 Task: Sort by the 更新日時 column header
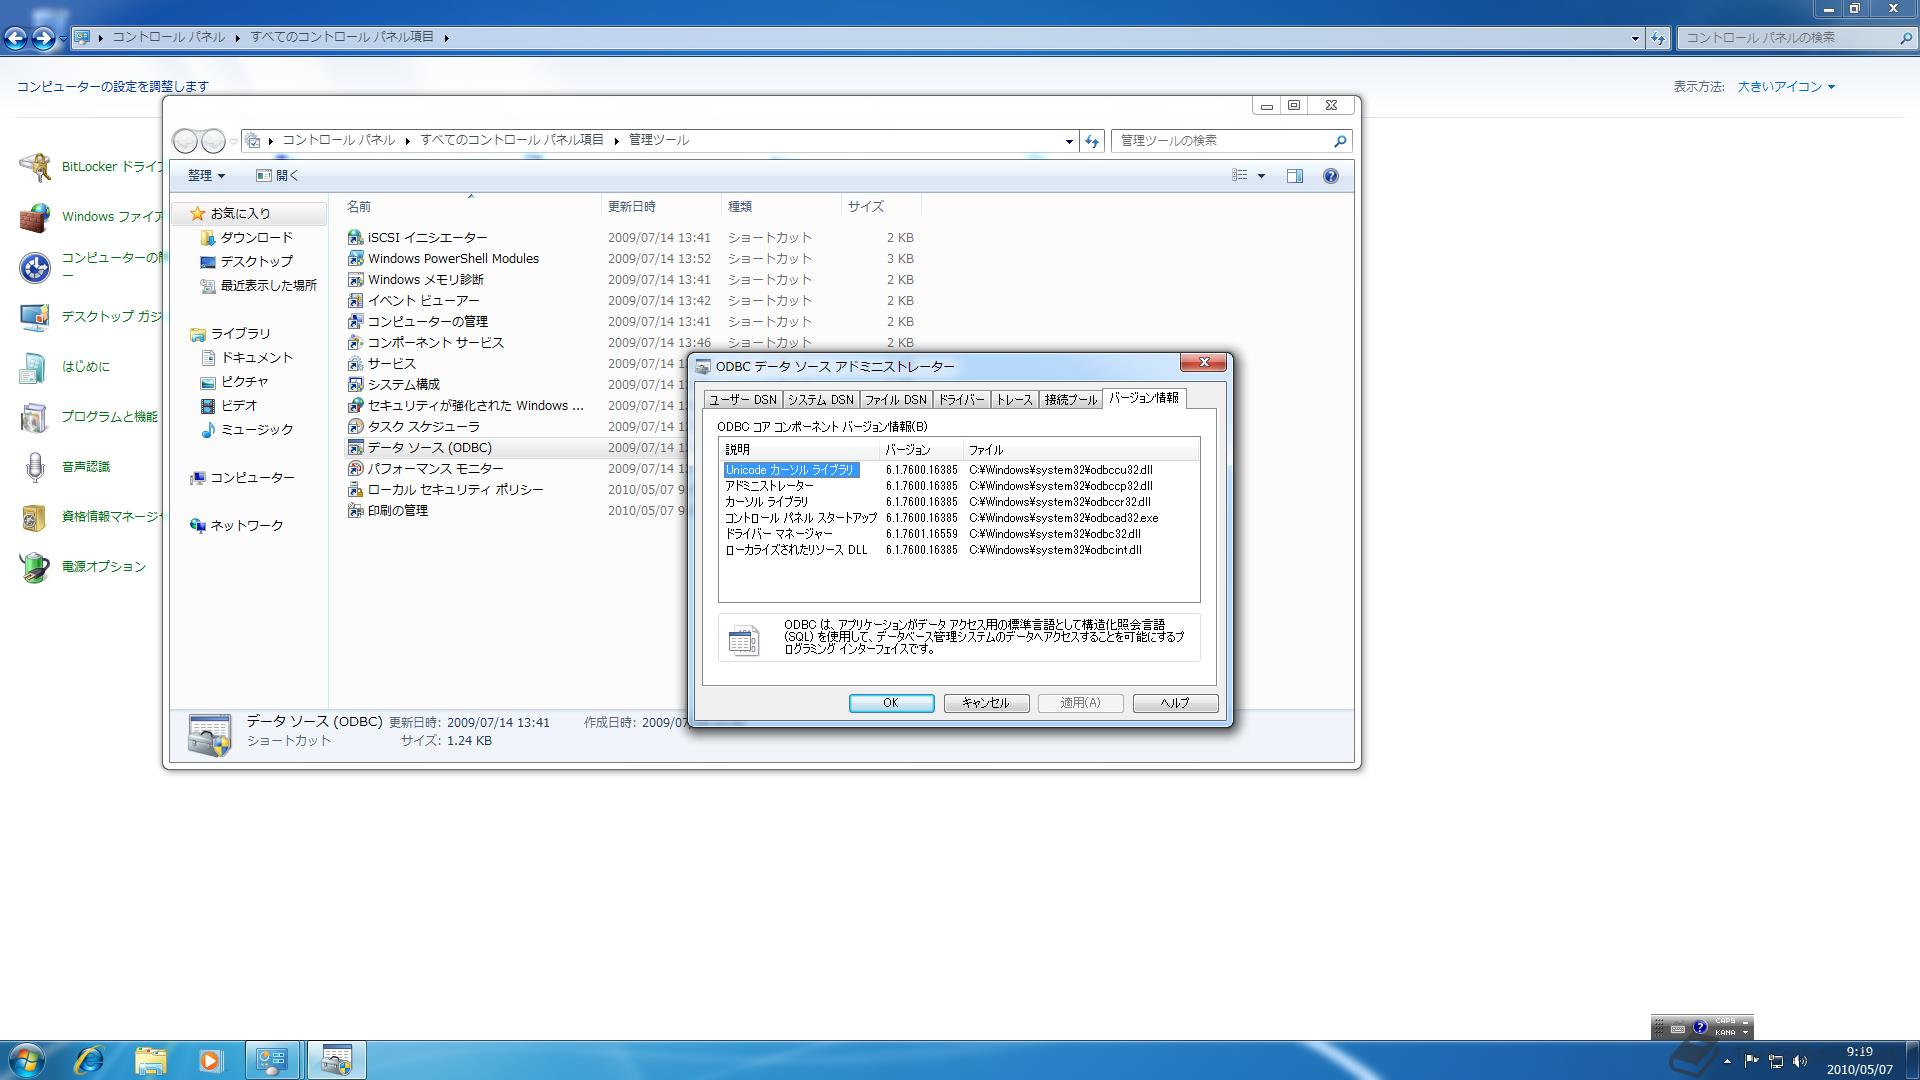(x=661, y=207)
